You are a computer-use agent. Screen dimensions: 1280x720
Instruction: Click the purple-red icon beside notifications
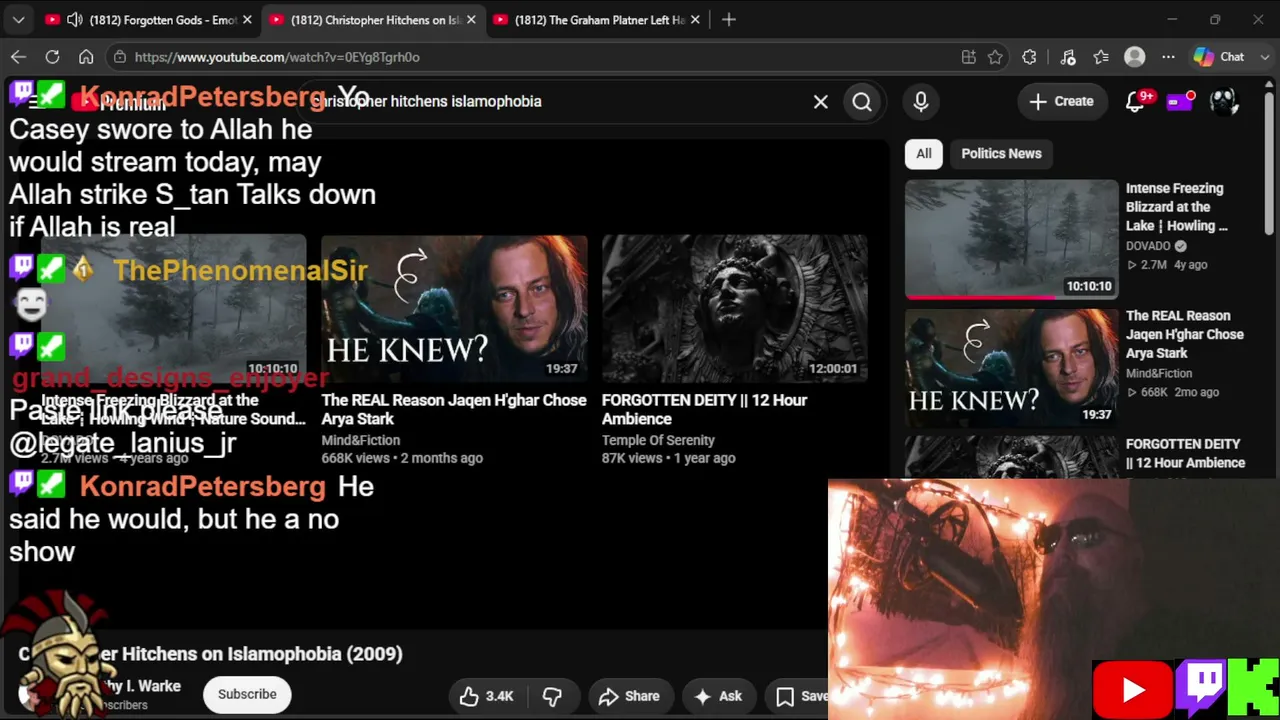(1181, 101)
